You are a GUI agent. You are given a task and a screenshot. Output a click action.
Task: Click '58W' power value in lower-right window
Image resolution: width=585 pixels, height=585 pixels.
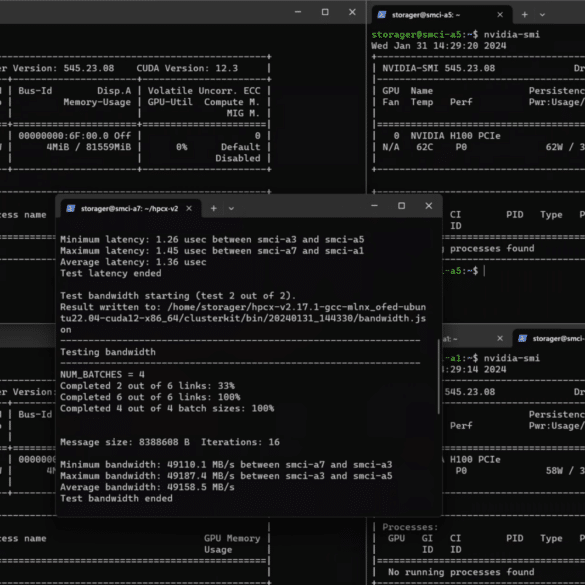coord(554,471)
